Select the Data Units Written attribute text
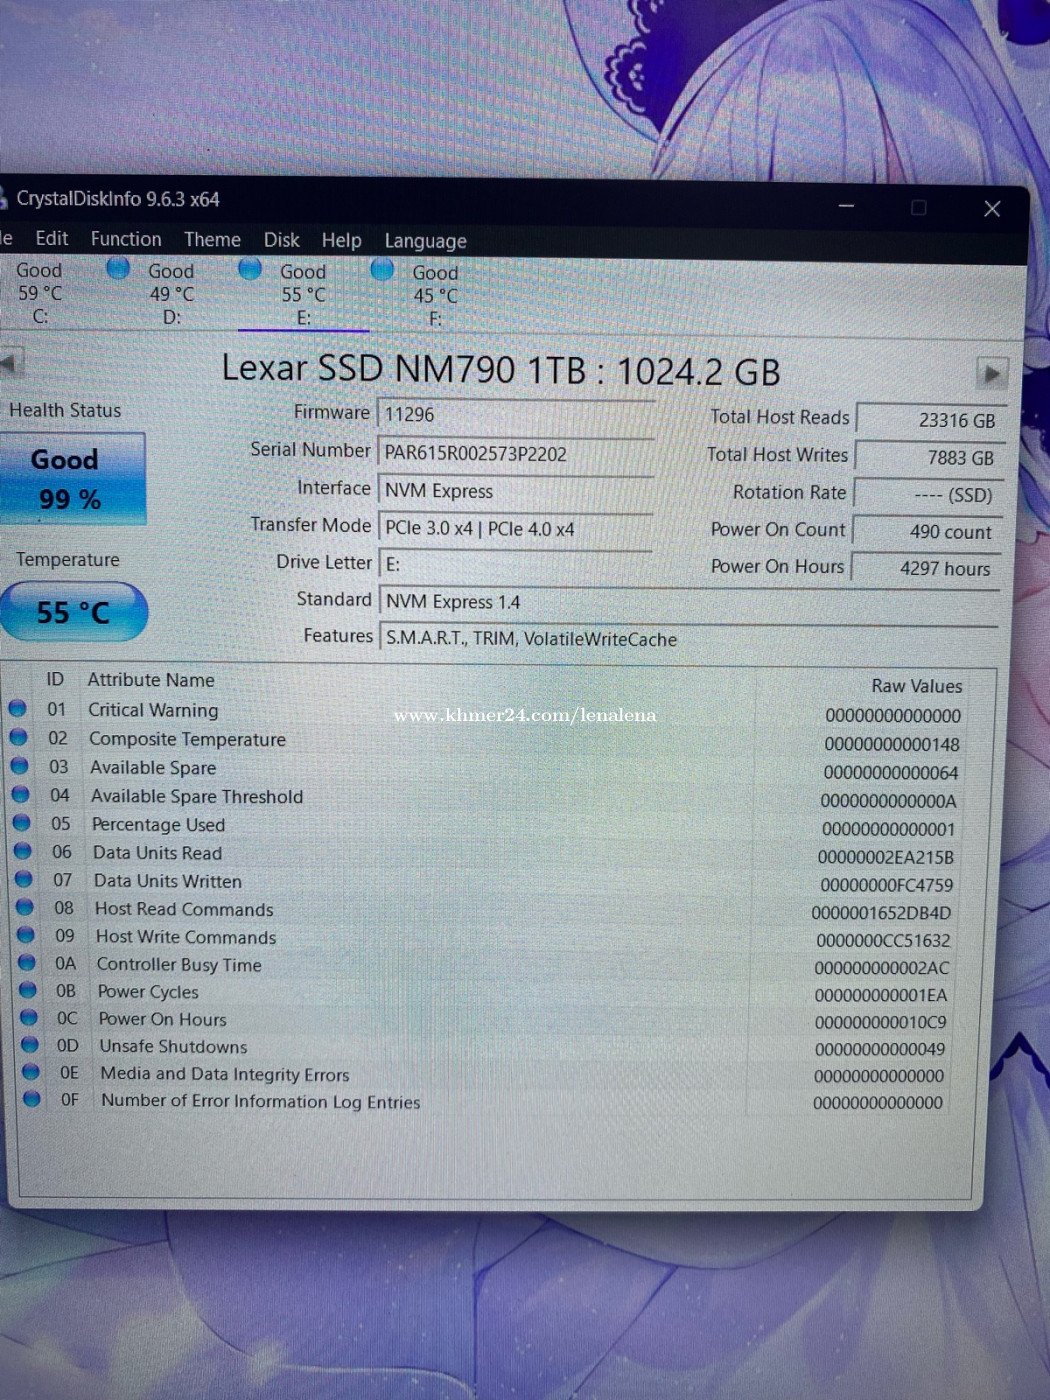The height and width of the screenshot is (1400, 1050). pyautogui.click(x=168, y=881)
